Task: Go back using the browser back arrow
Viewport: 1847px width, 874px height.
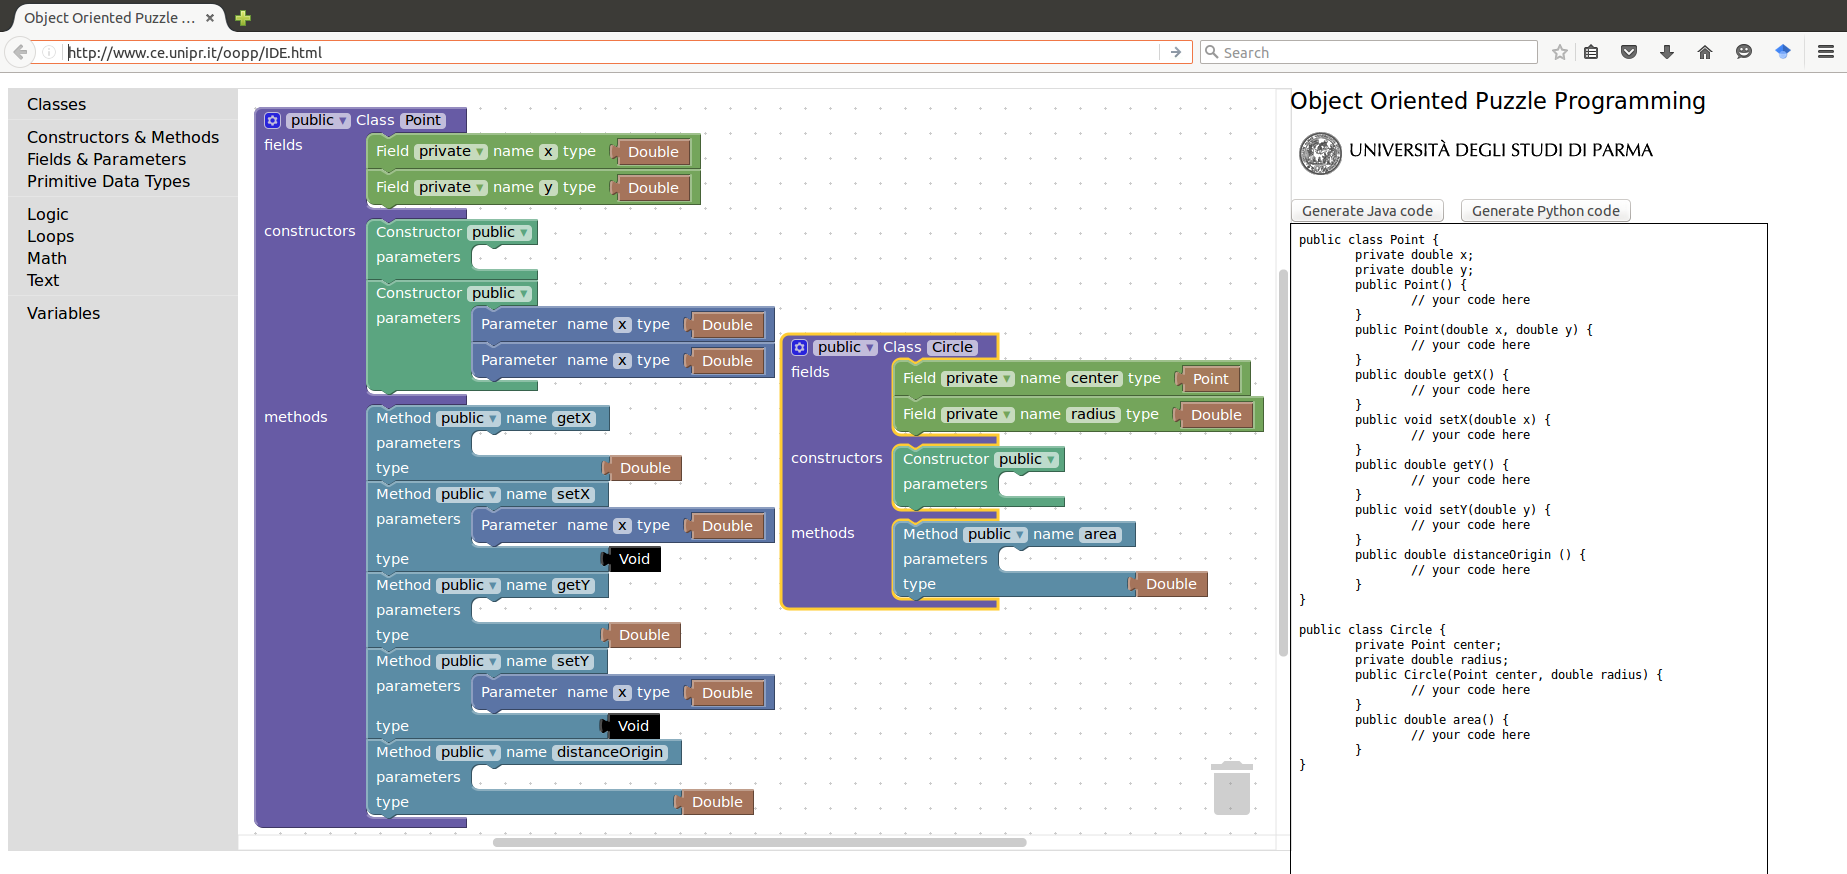Action: pyautogui.click(x=20, y=52)
